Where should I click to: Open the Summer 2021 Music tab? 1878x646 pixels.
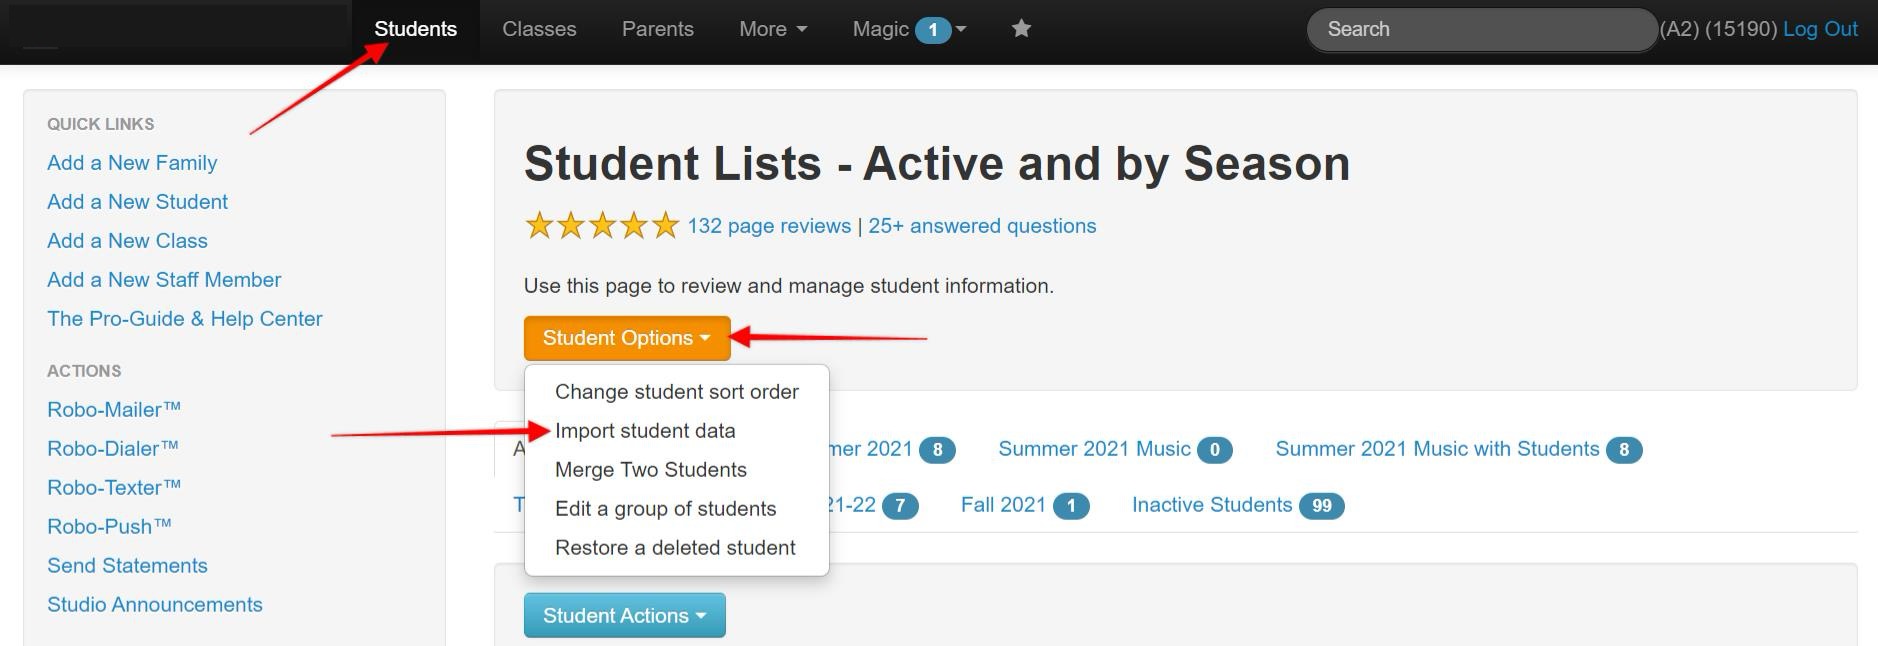click(1094, 449)
